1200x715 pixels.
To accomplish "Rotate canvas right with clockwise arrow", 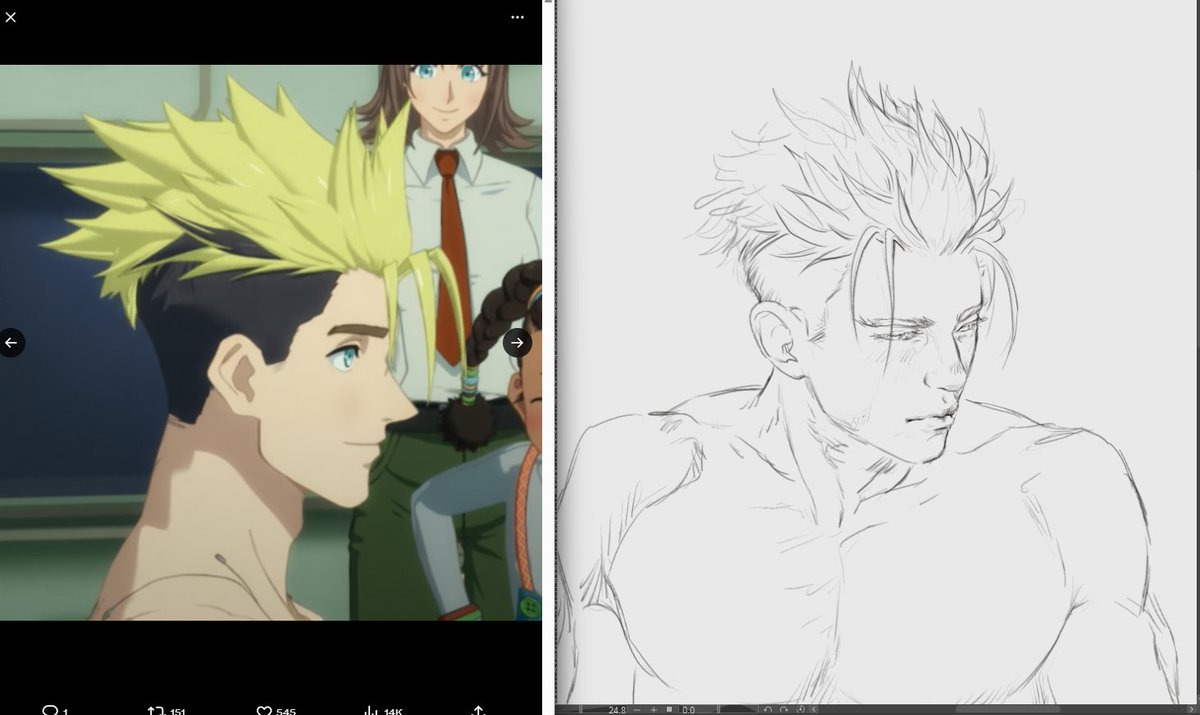I will (784, 709).
